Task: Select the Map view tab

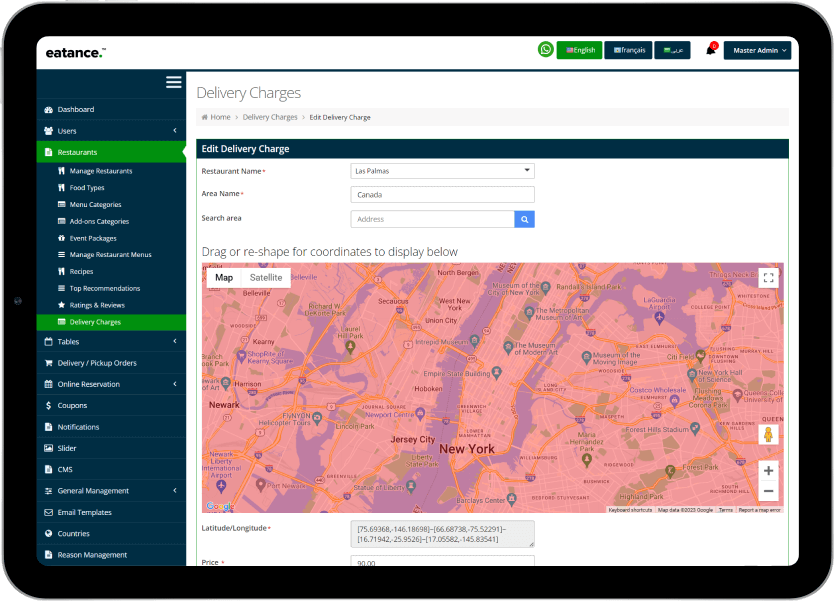Action: click(x=224, y=278)
